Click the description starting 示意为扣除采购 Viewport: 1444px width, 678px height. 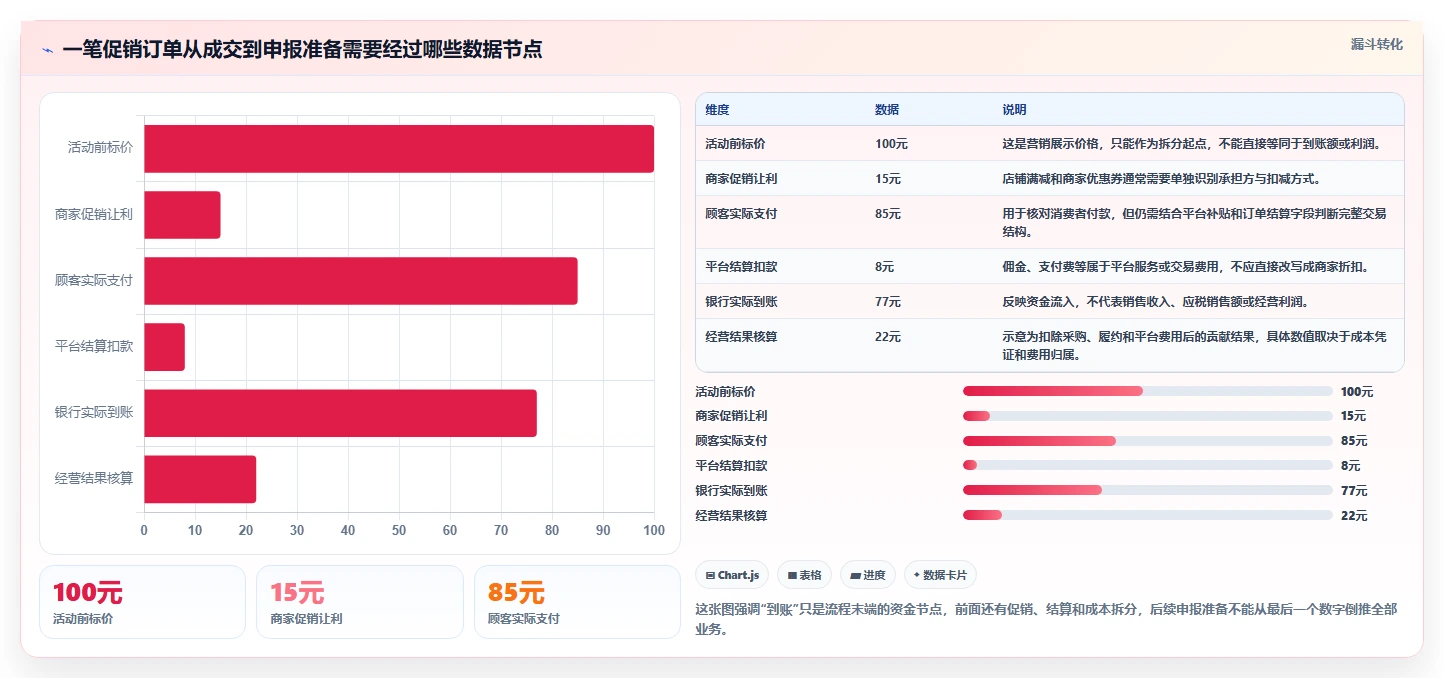pos(1195,345)
